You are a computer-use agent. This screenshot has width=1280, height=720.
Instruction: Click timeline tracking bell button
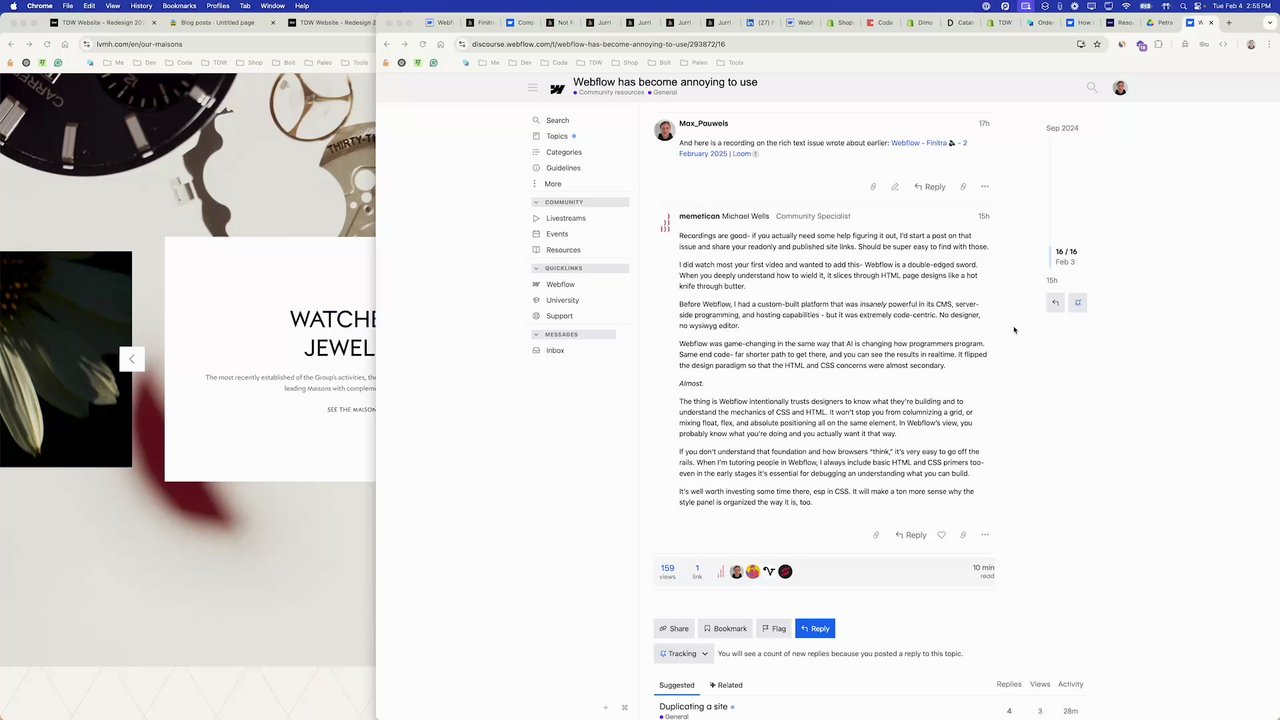1077,303
